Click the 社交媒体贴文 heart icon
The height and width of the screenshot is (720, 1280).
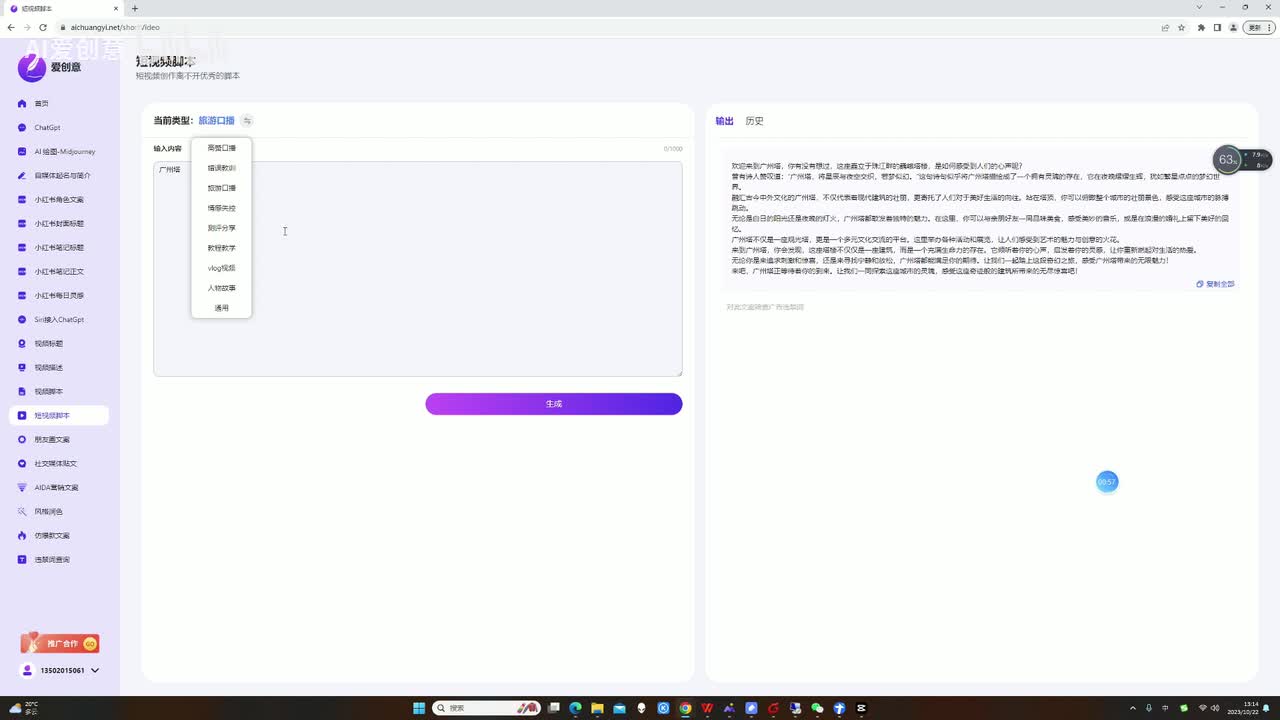click(x=22, y=464)
